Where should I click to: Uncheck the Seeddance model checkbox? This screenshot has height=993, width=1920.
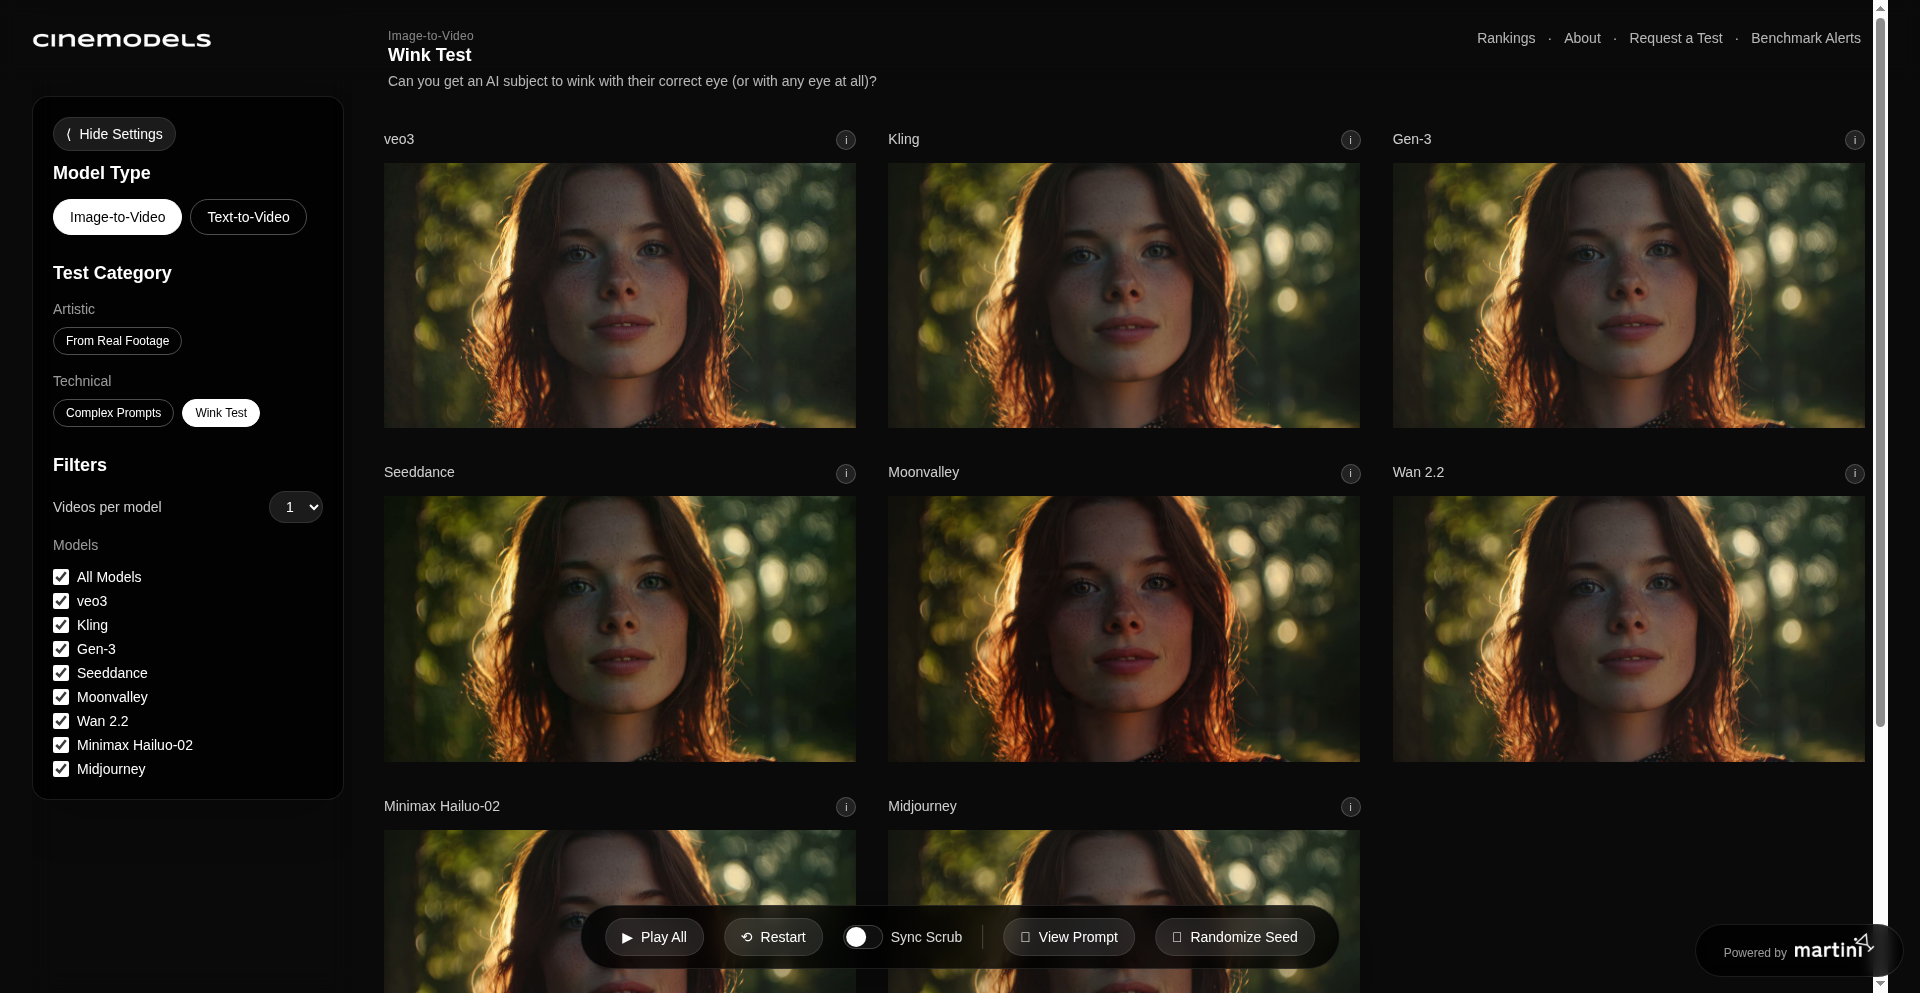click(x=61, y=673)
